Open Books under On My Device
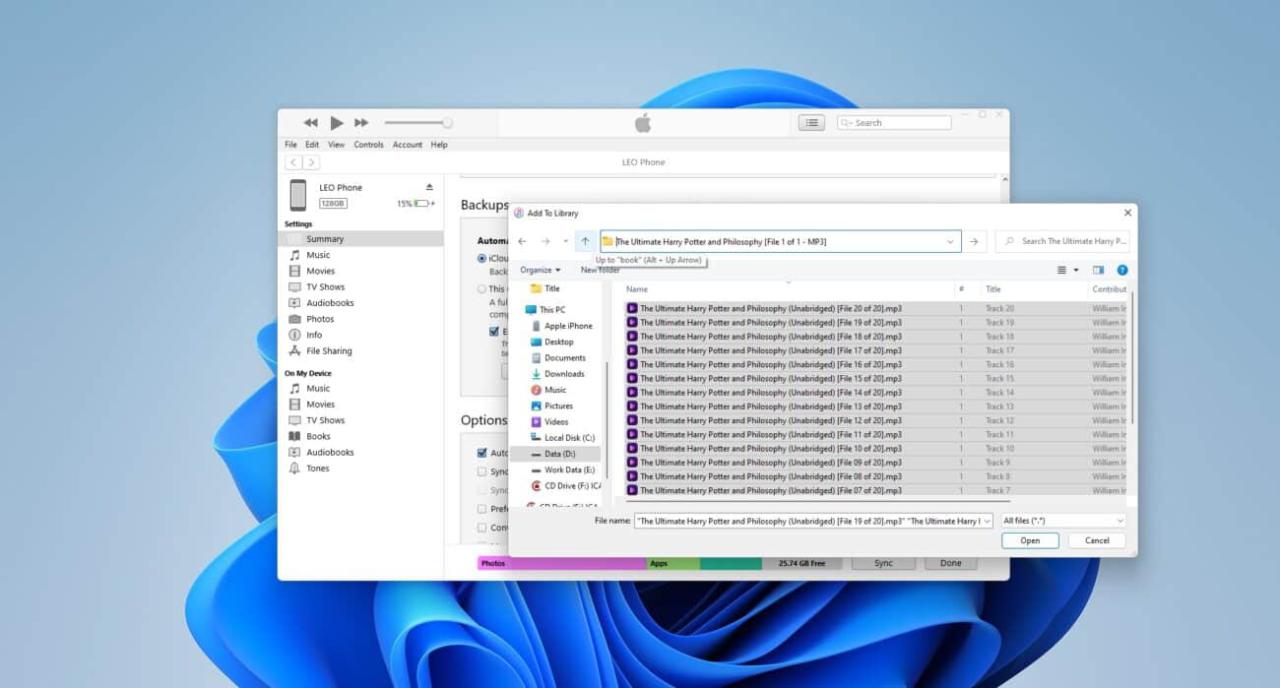 pyautogui.click(x=318, y=436)
